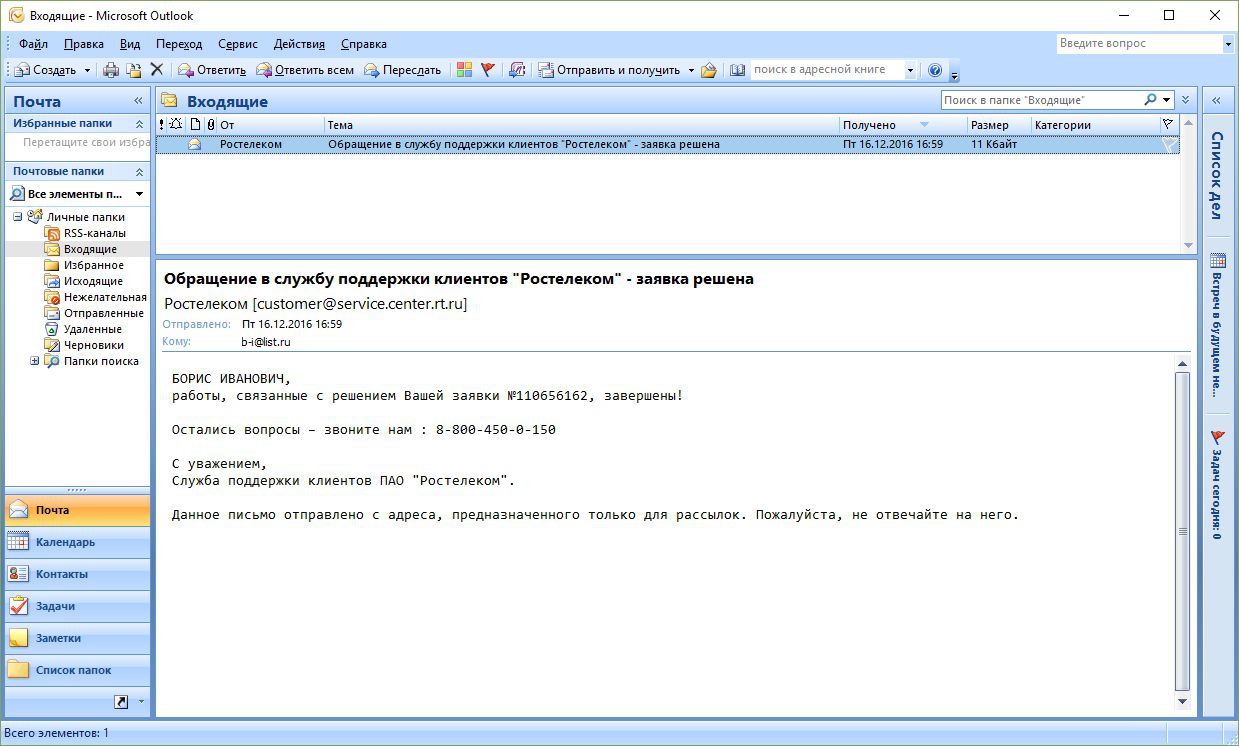Click the Move to Folder toolbar icon
The width and height of the screenshot is (1239, 746).
tap(134, 70)
